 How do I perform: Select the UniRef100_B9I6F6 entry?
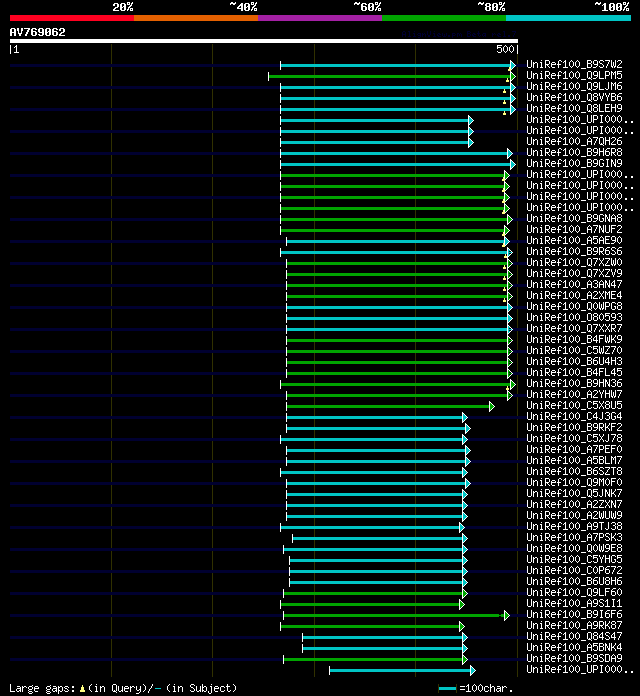[x=574, y=615]
